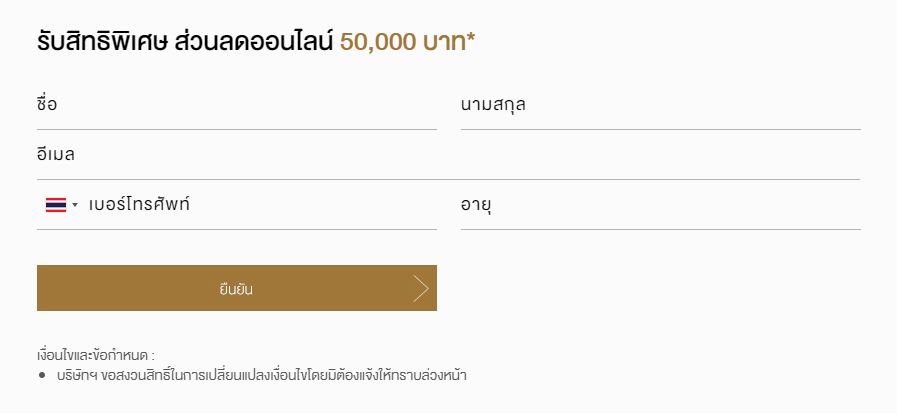Click the underline beneath the นามสกุล field

(x=661, y=130)
